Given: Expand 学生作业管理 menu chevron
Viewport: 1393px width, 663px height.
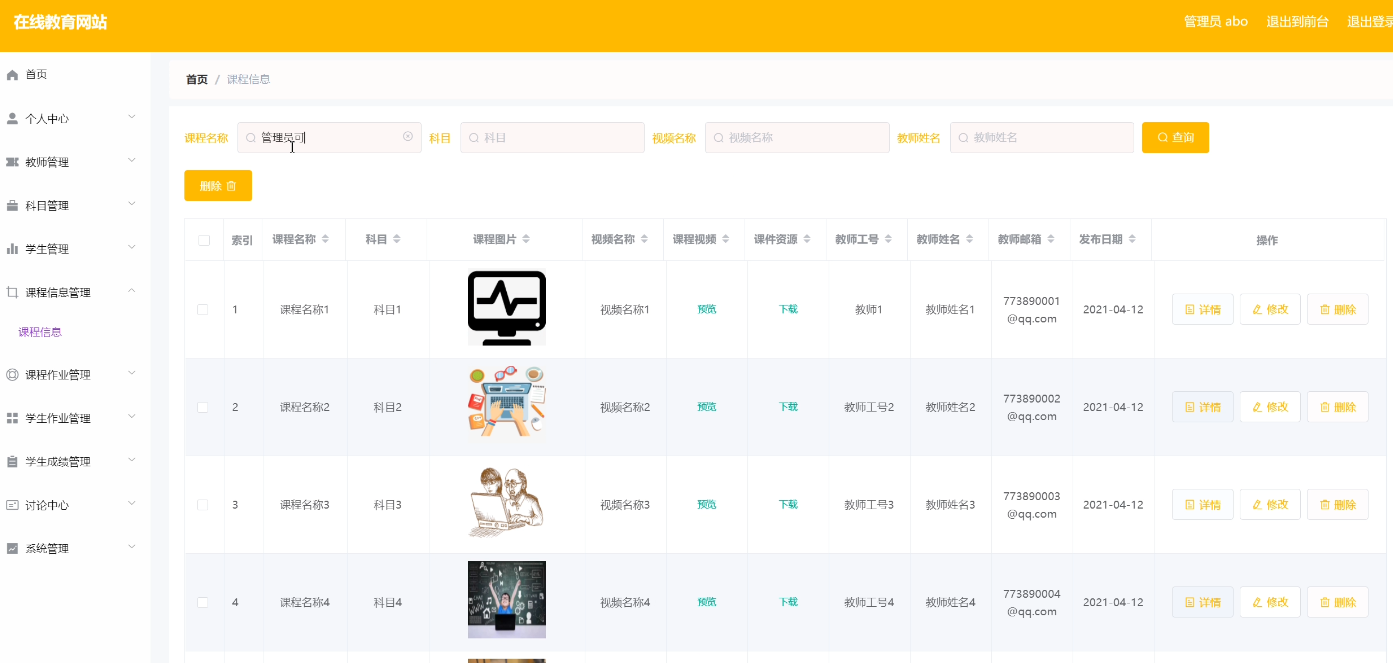Looking at the screenshot, I should (132, 417).
